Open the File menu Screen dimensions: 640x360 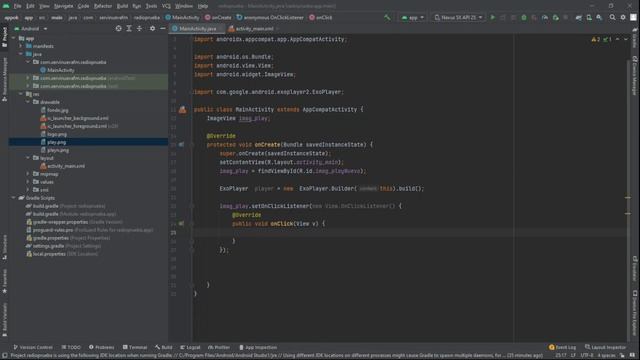(x=17, y=6)
